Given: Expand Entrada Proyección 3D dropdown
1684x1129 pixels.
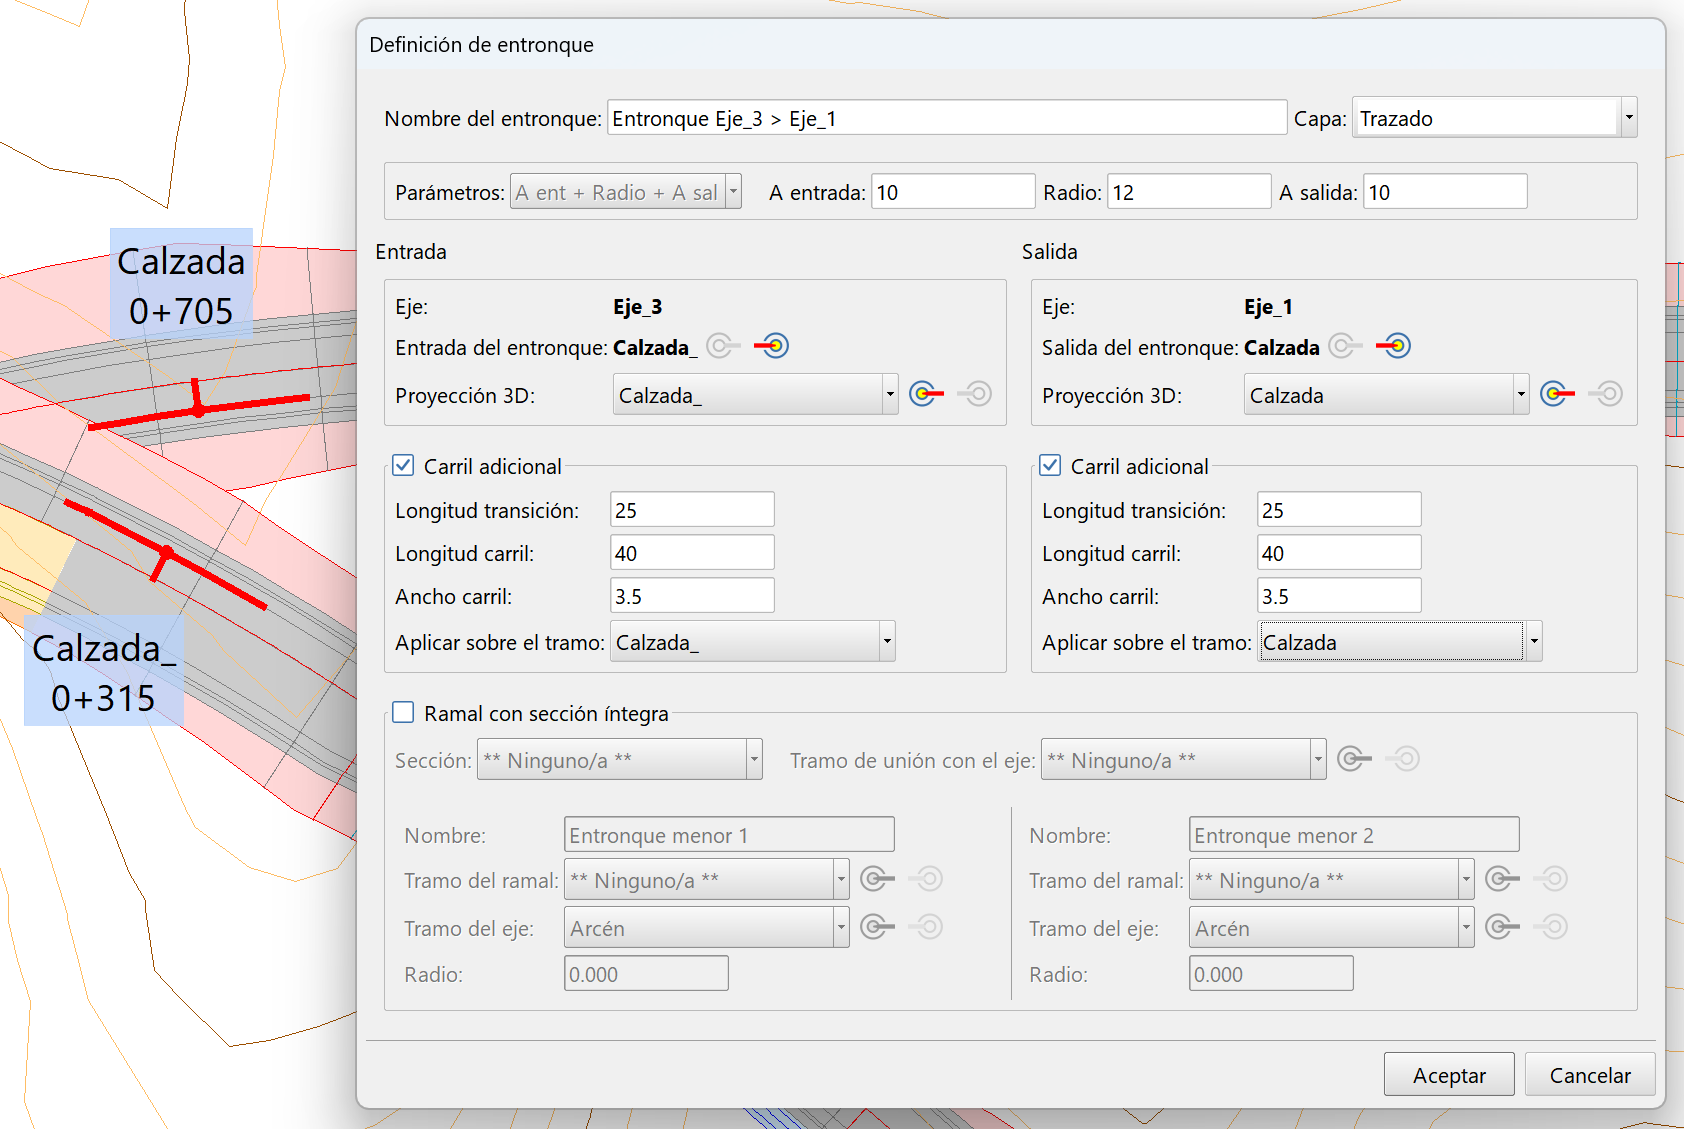Looking at the screenshot, I should [889, 395].
